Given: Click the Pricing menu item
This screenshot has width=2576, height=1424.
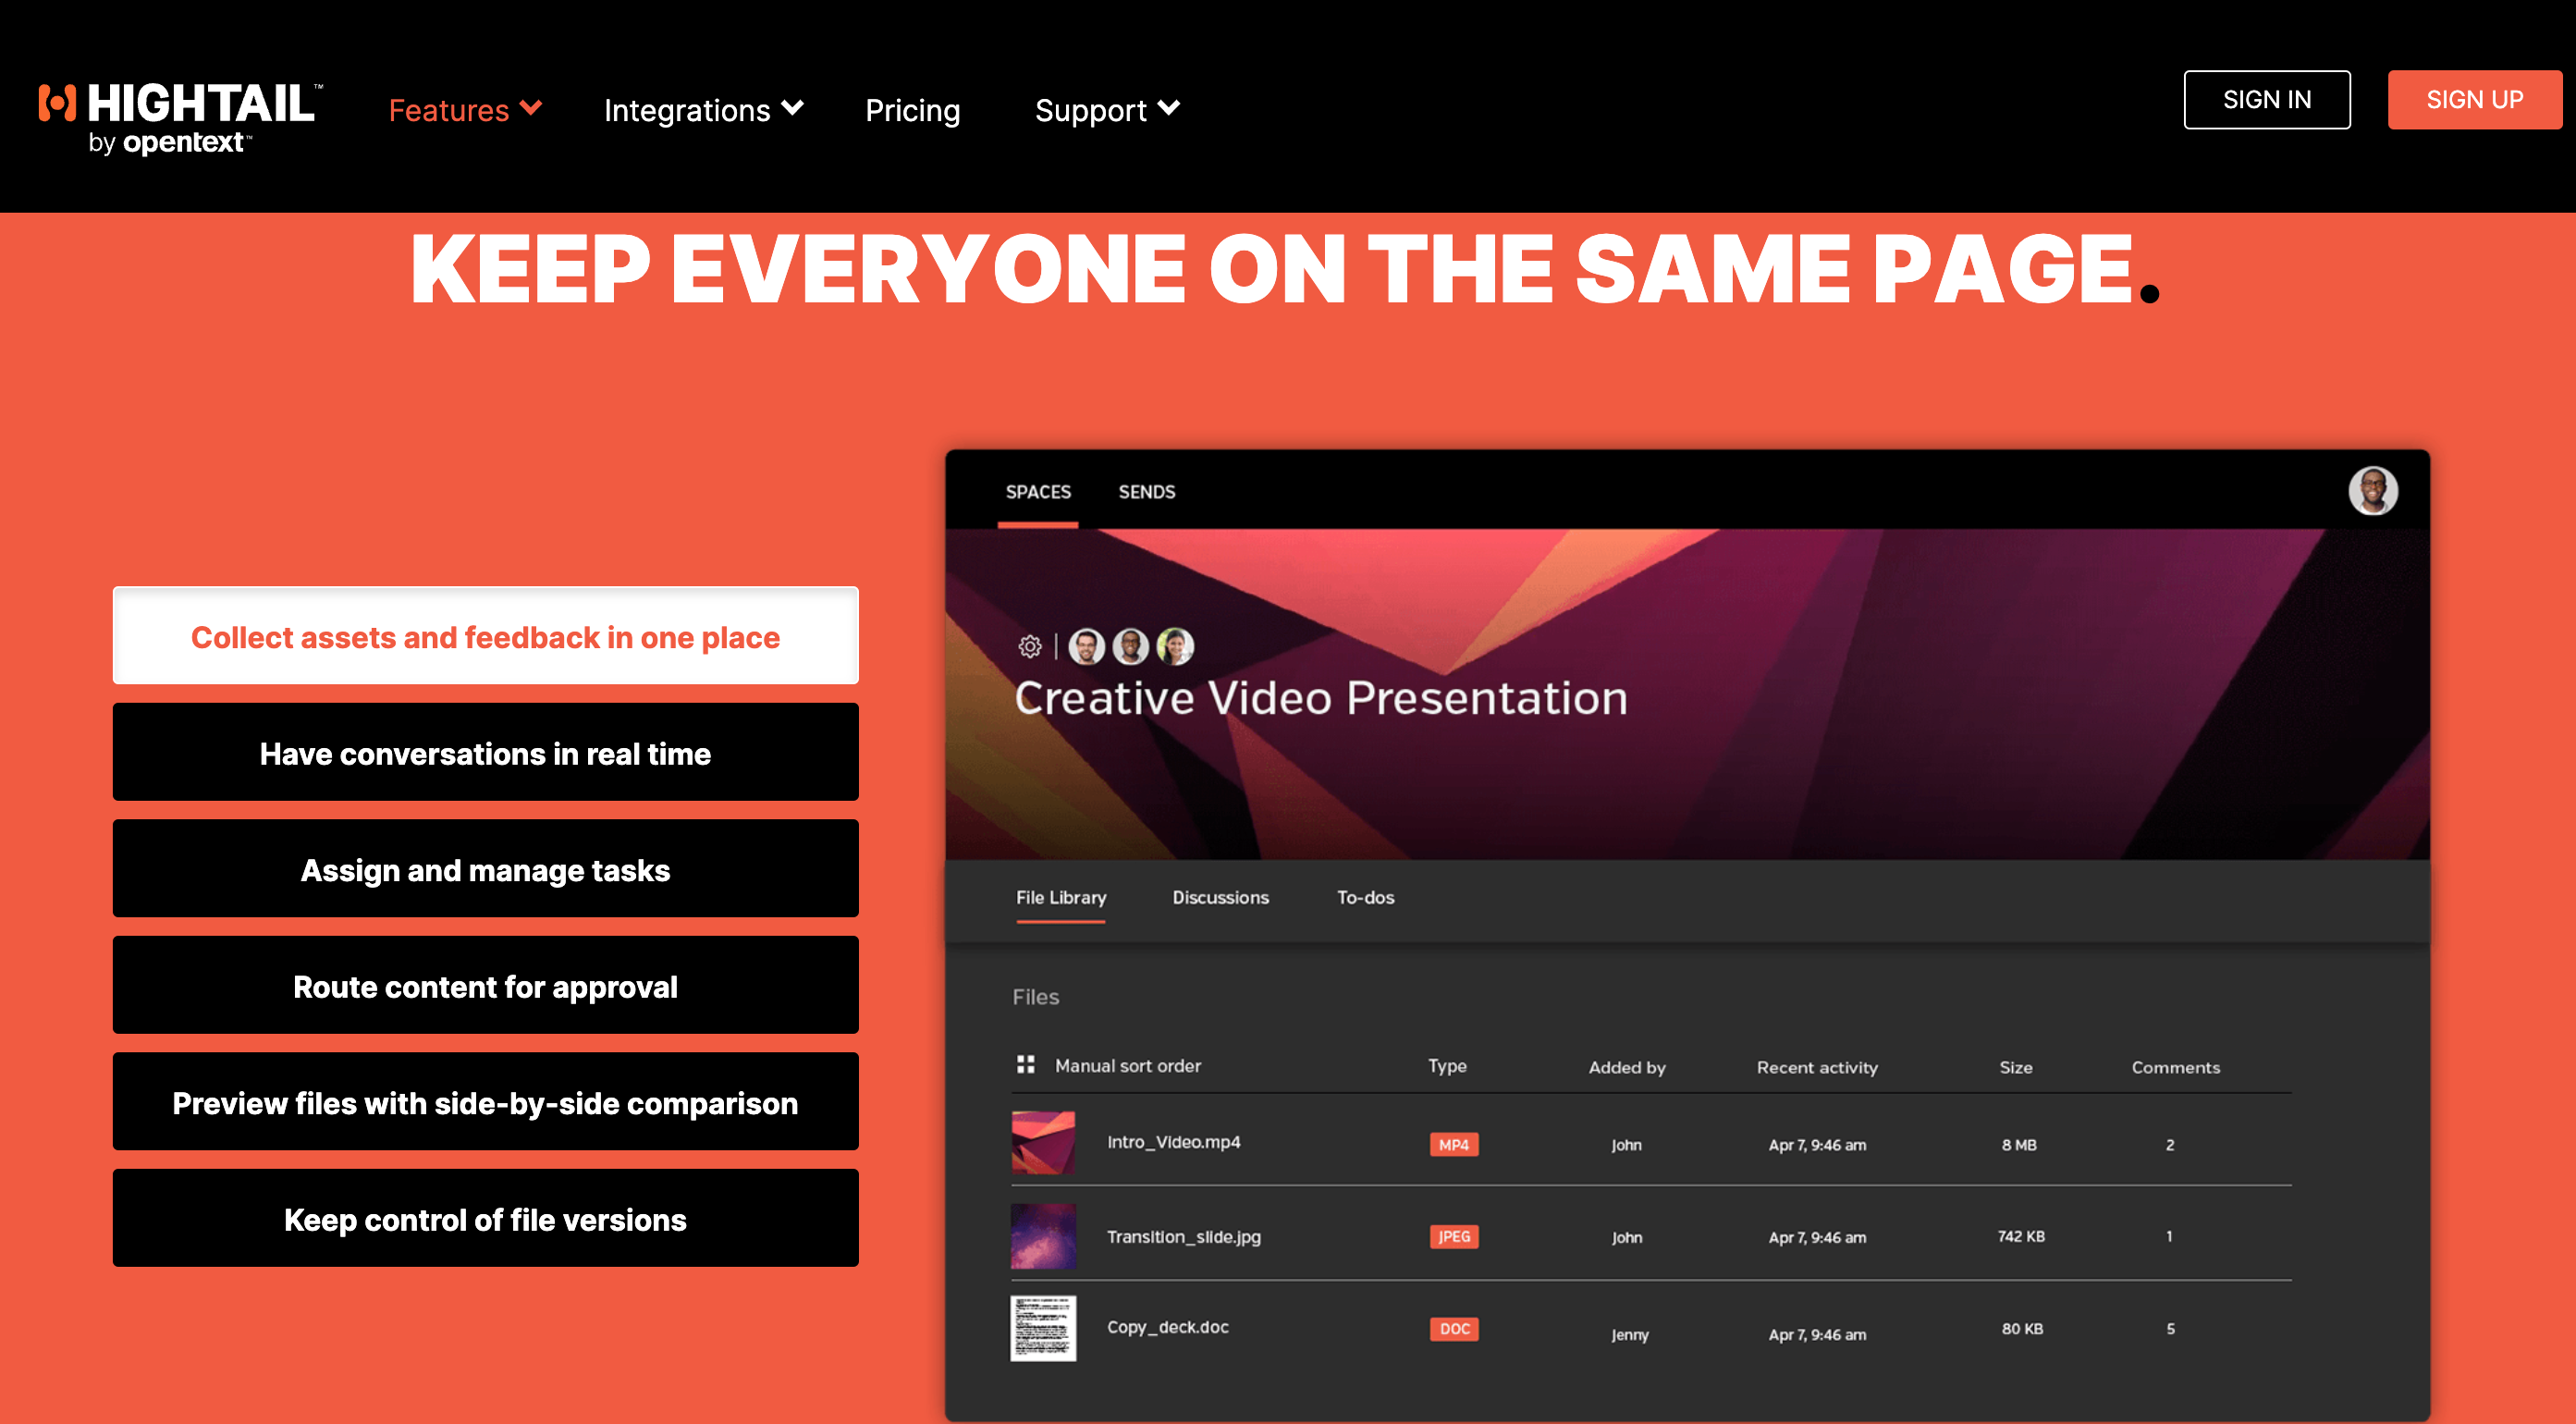Looking at the screenshot, I should pyautogui.click(x=912, y=109).
